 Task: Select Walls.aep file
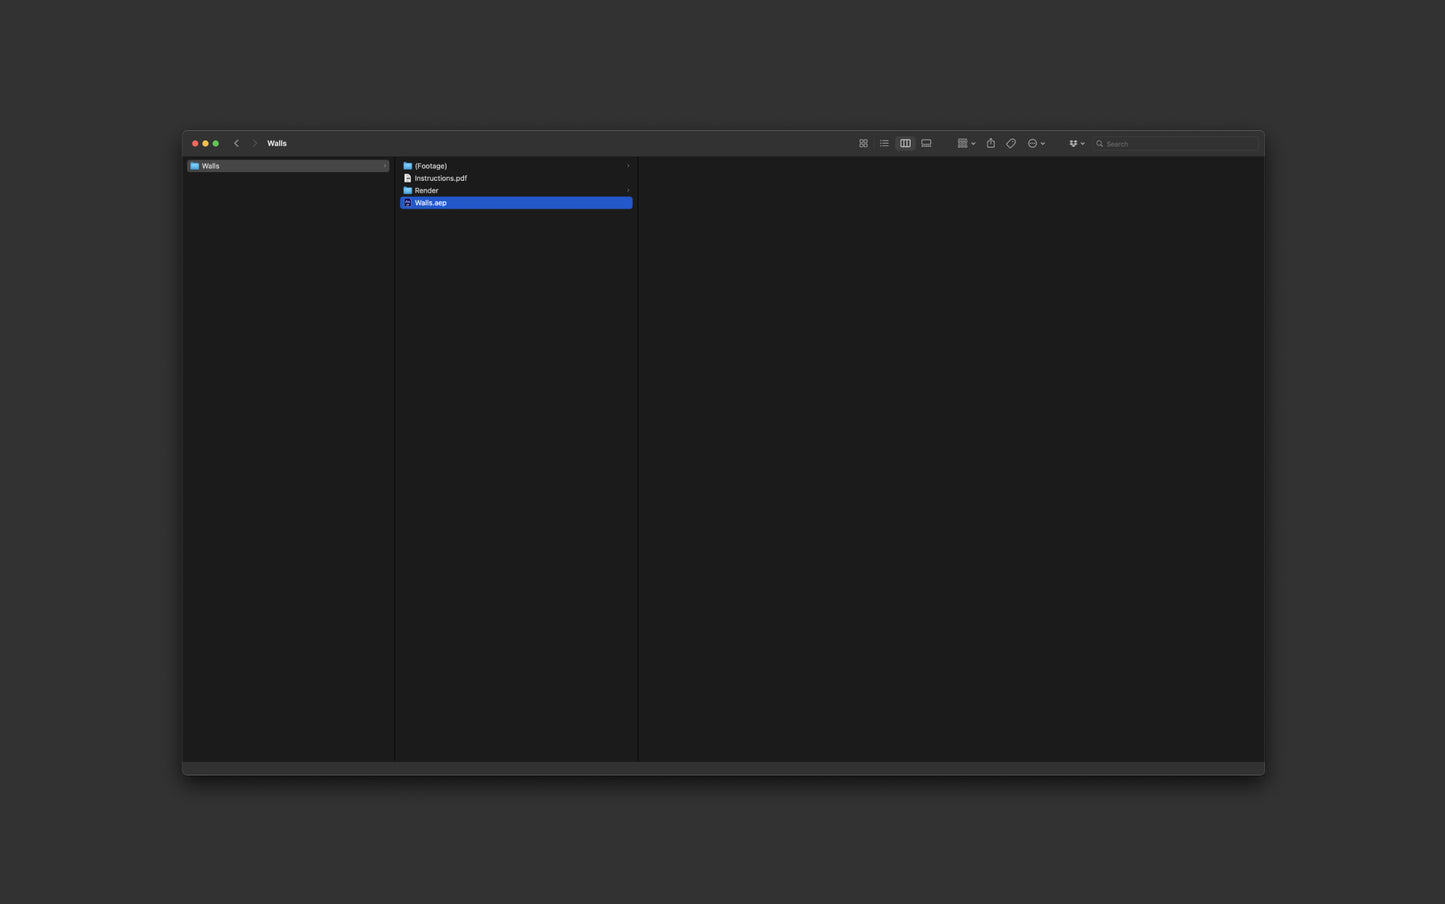[x=516, y=203]
